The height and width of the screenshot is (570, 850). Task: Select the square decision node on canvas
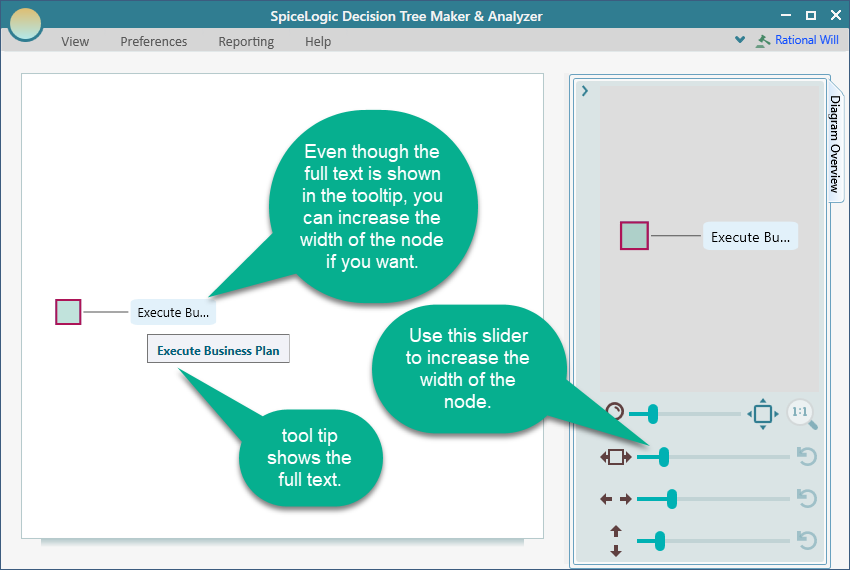tap(68, 312)
